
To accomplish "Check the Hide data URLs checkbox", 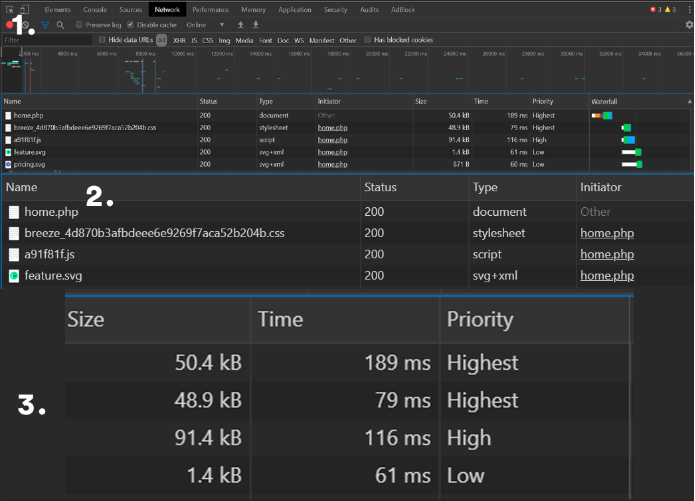I will (x=104, y=40).
